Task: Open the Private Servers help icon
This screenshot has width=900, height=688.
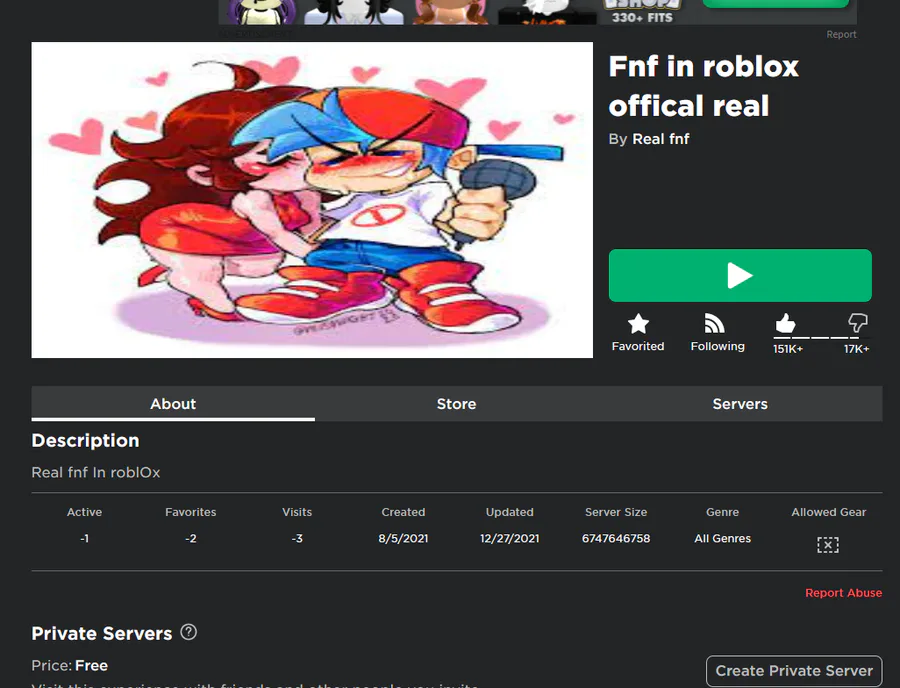Action: click(x=188, y=632)
